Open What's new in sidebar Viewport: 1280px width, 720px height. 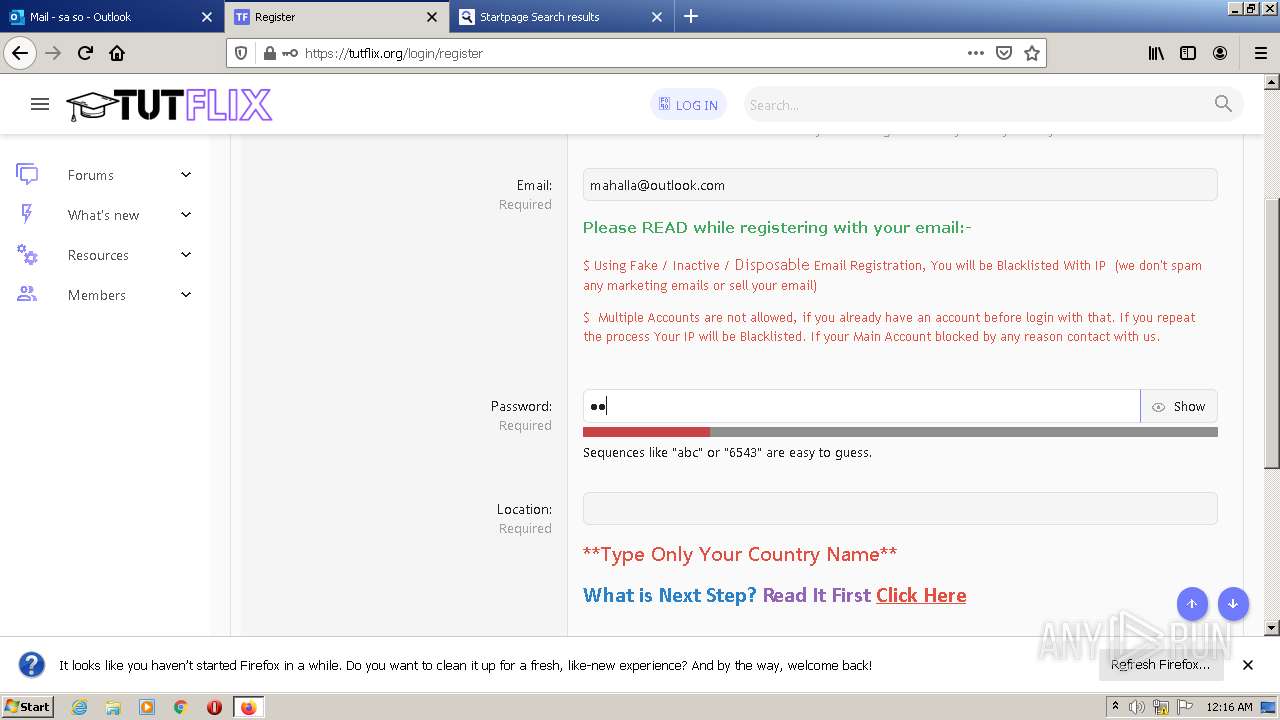pos(103,215)
